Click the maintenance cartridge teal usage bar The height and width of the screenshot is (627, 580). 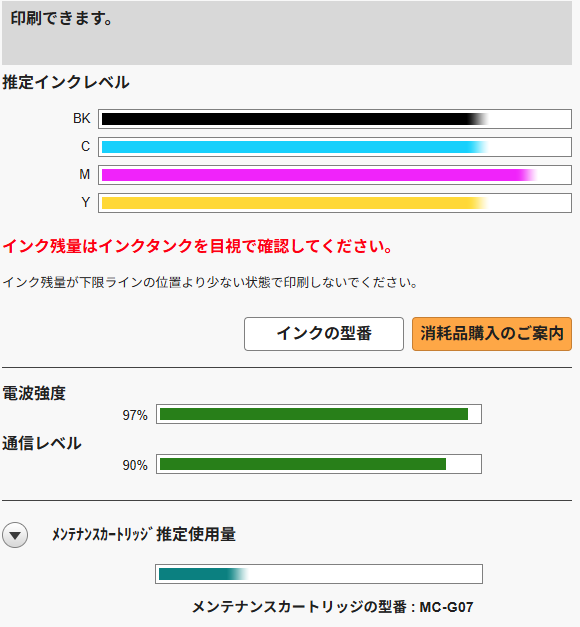(319, 574)
